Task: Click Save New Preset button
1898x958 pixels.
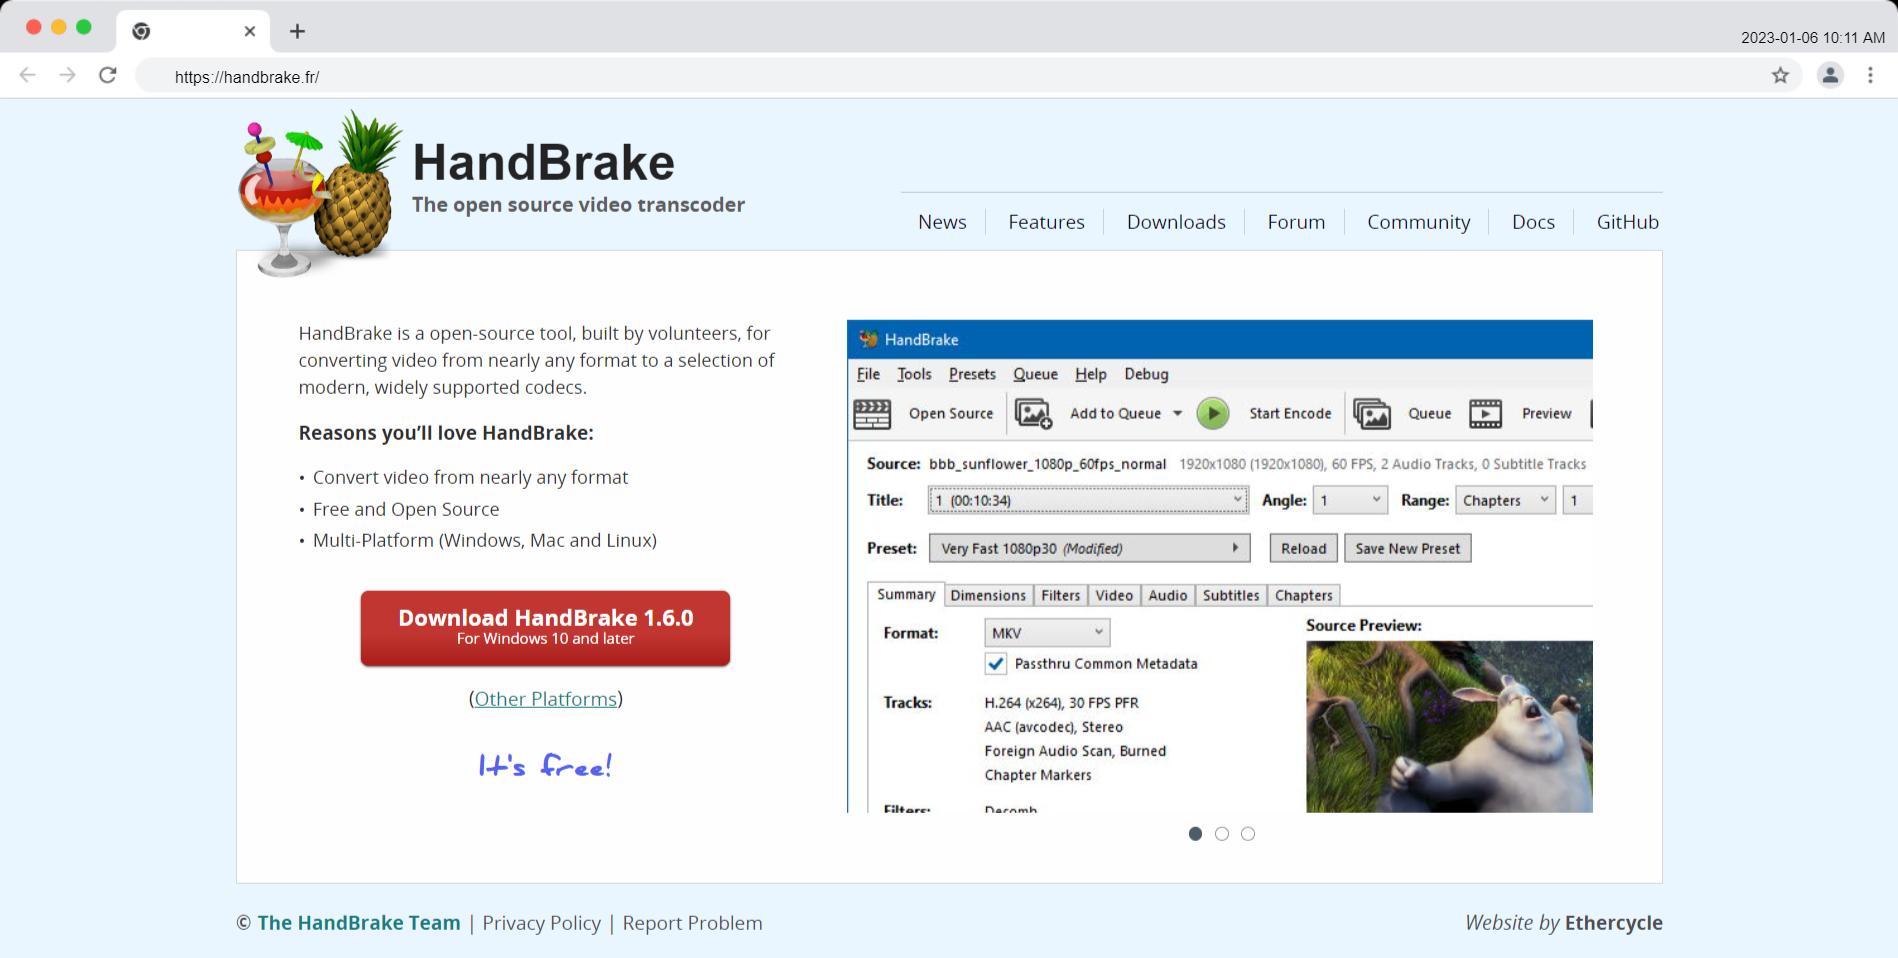Action: point(1408,548)
